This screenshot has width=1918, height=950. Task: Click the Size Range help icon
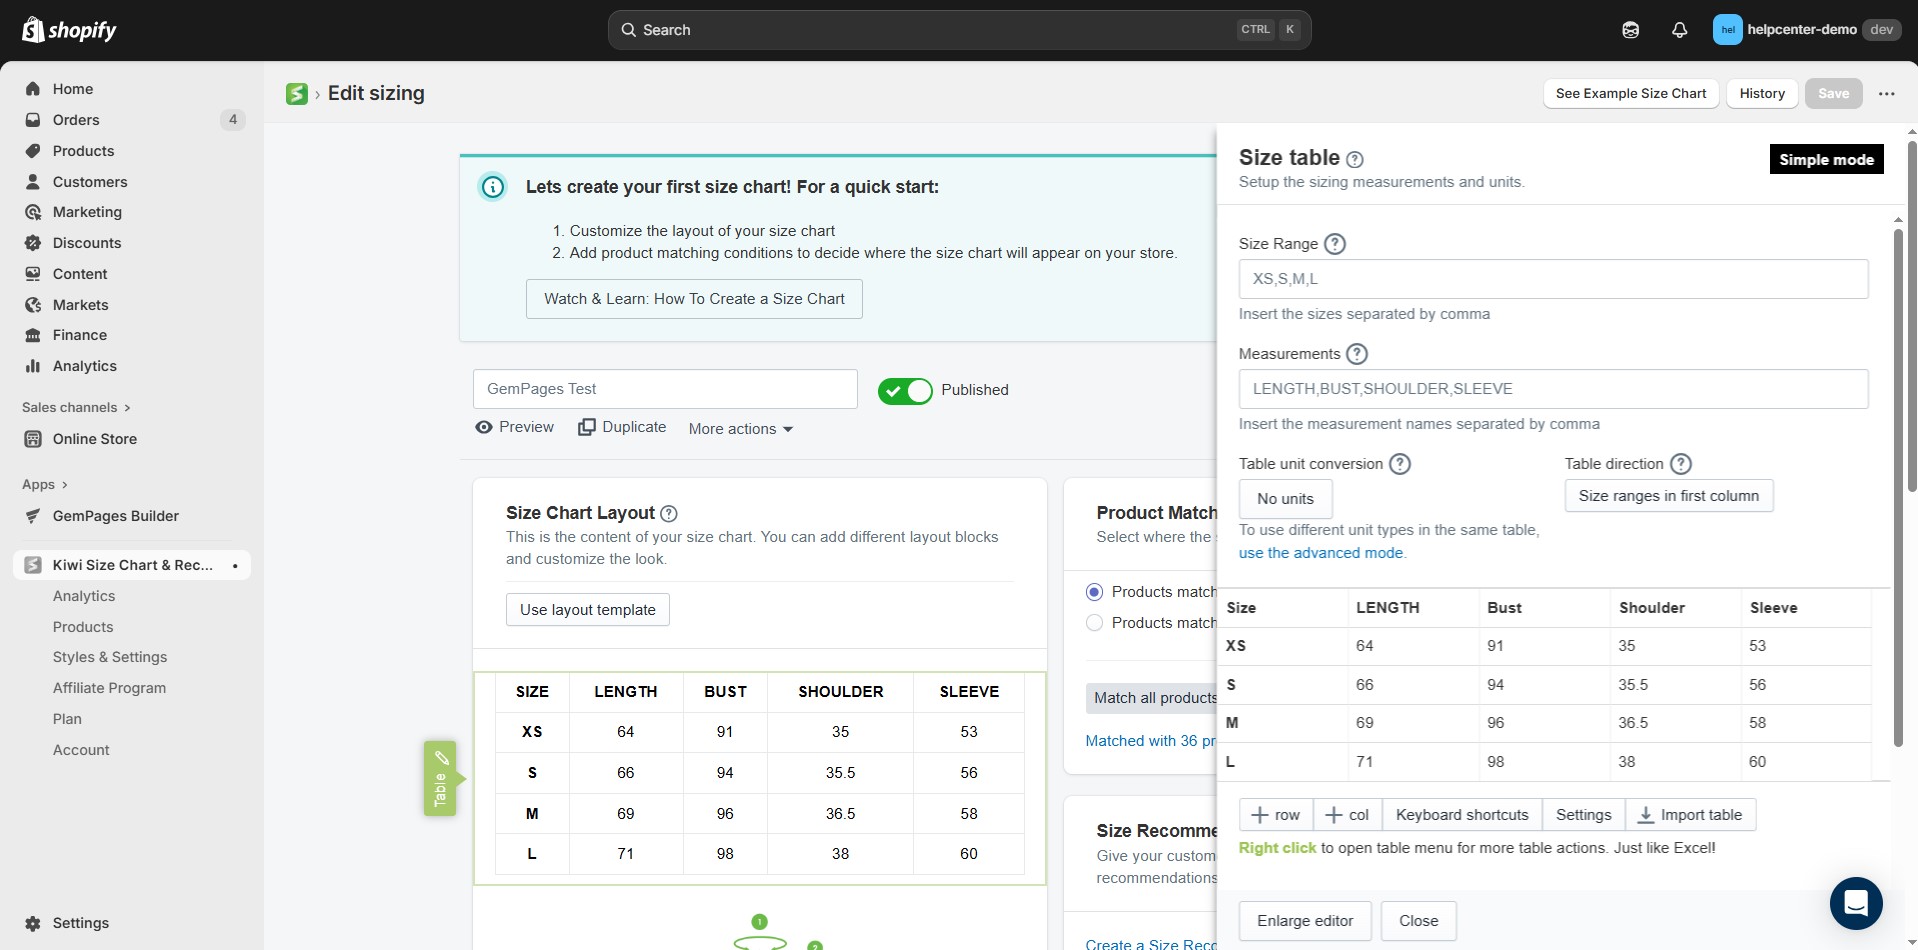point(1335,244)
